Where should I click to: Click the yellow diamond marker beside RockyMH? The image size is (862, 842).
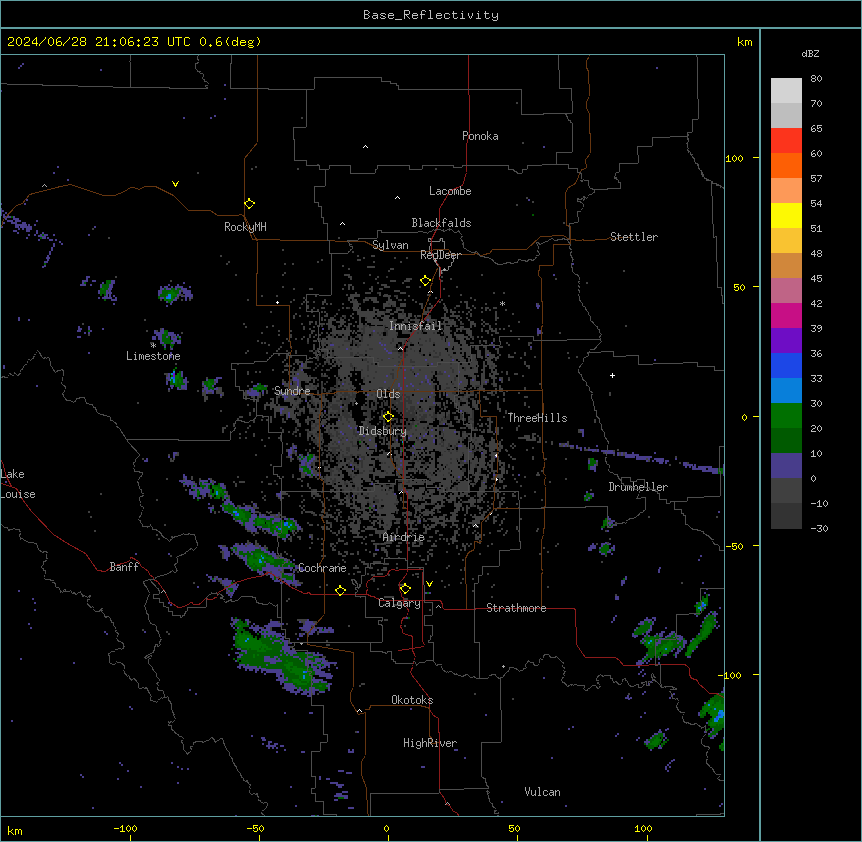249,204
